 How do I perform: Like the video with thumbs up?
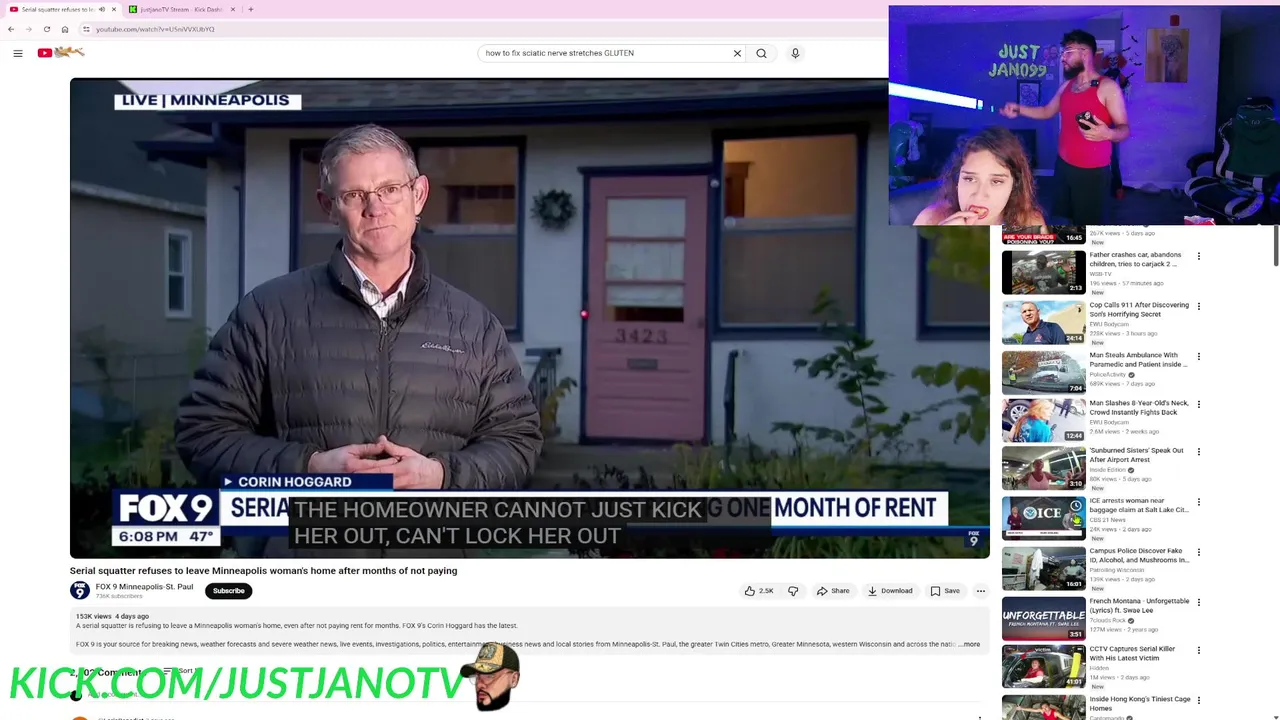[x=759, y=591]
